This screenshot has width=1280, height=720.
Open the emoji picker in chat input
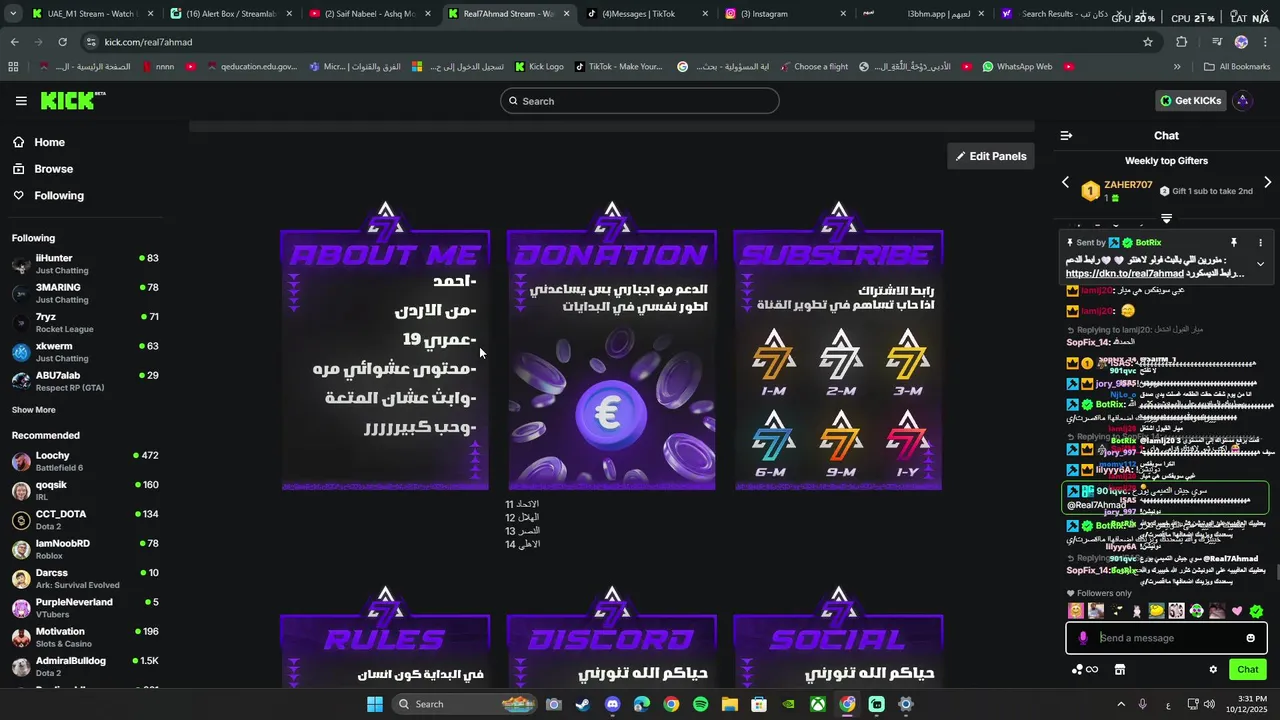coord(1250,638)
